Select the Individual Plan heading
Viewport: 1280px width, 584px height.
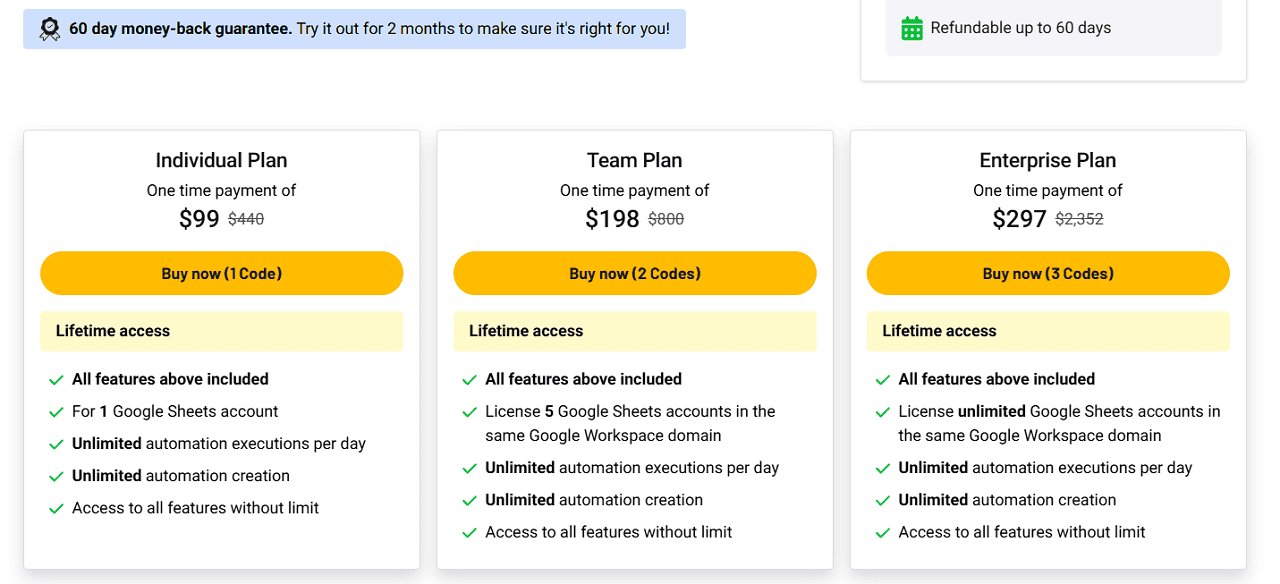pyautogui.click(x=221, y=160)
